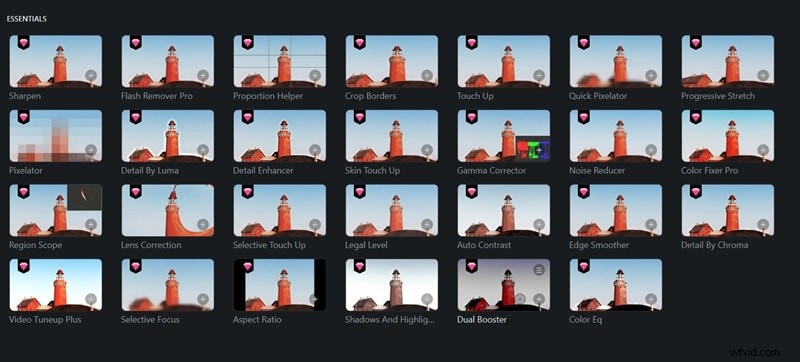Click the ESSENTIALS category heading

27,19
